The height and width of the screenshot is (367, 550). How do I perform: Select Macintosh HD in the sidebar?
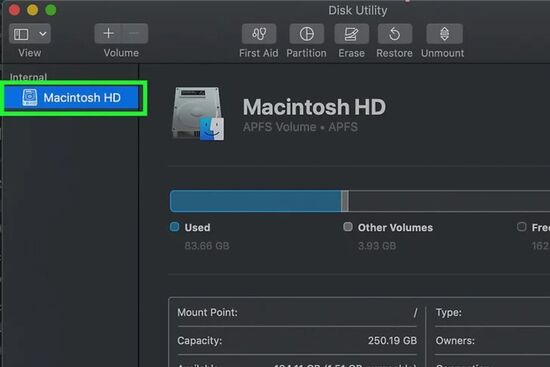coord(72,98)
